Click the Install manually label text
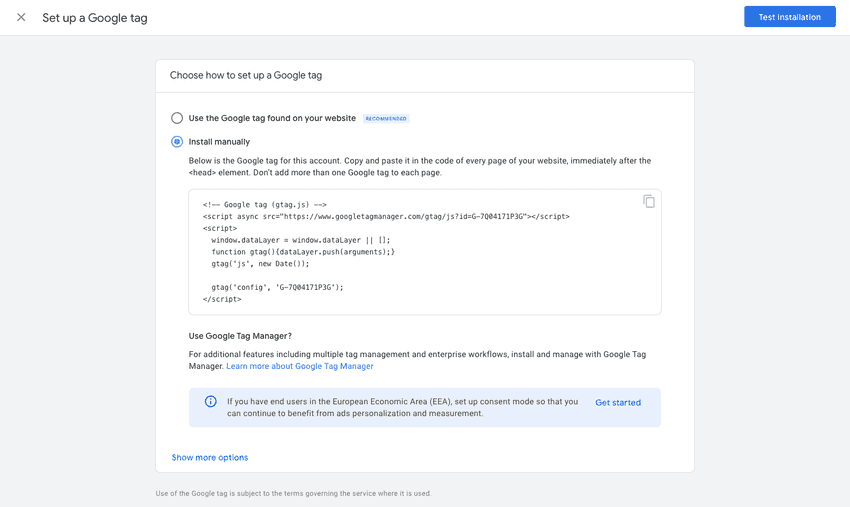 click(219, 142)
